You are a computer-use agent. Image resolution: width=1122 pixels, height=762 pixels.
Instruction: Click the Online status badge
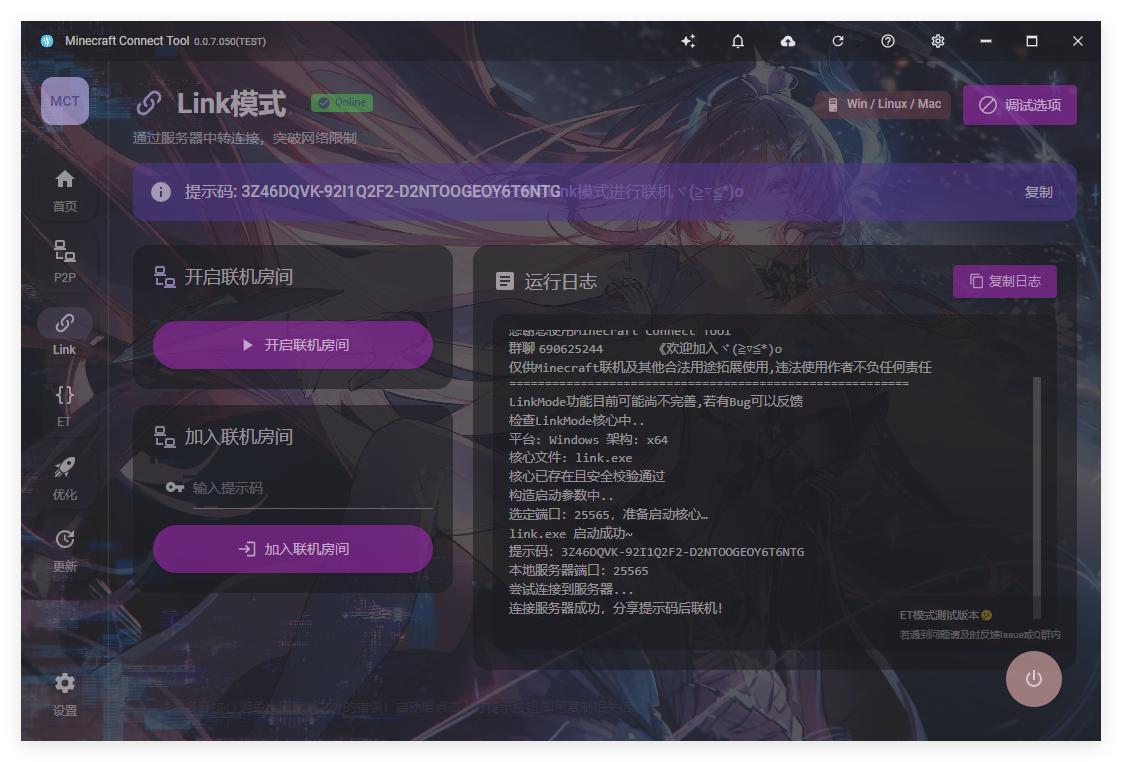pyautogui.click(x=342, y=102)
